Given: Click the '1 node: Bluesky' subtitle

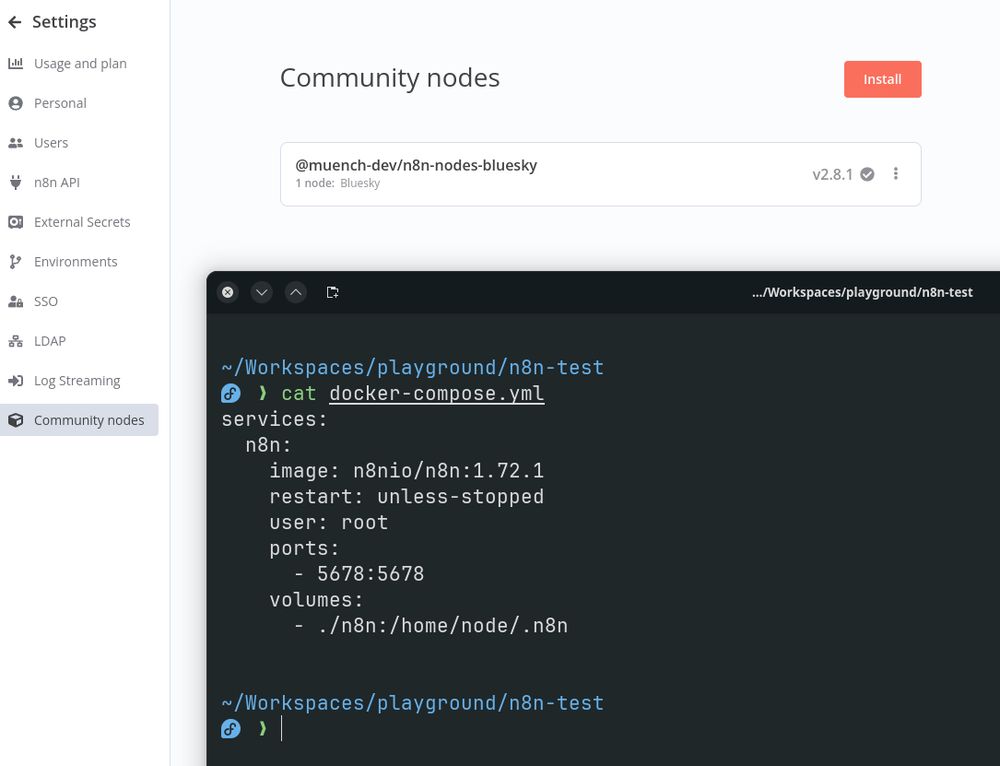Looking at the screenshot, I should (x=337, y=183).
